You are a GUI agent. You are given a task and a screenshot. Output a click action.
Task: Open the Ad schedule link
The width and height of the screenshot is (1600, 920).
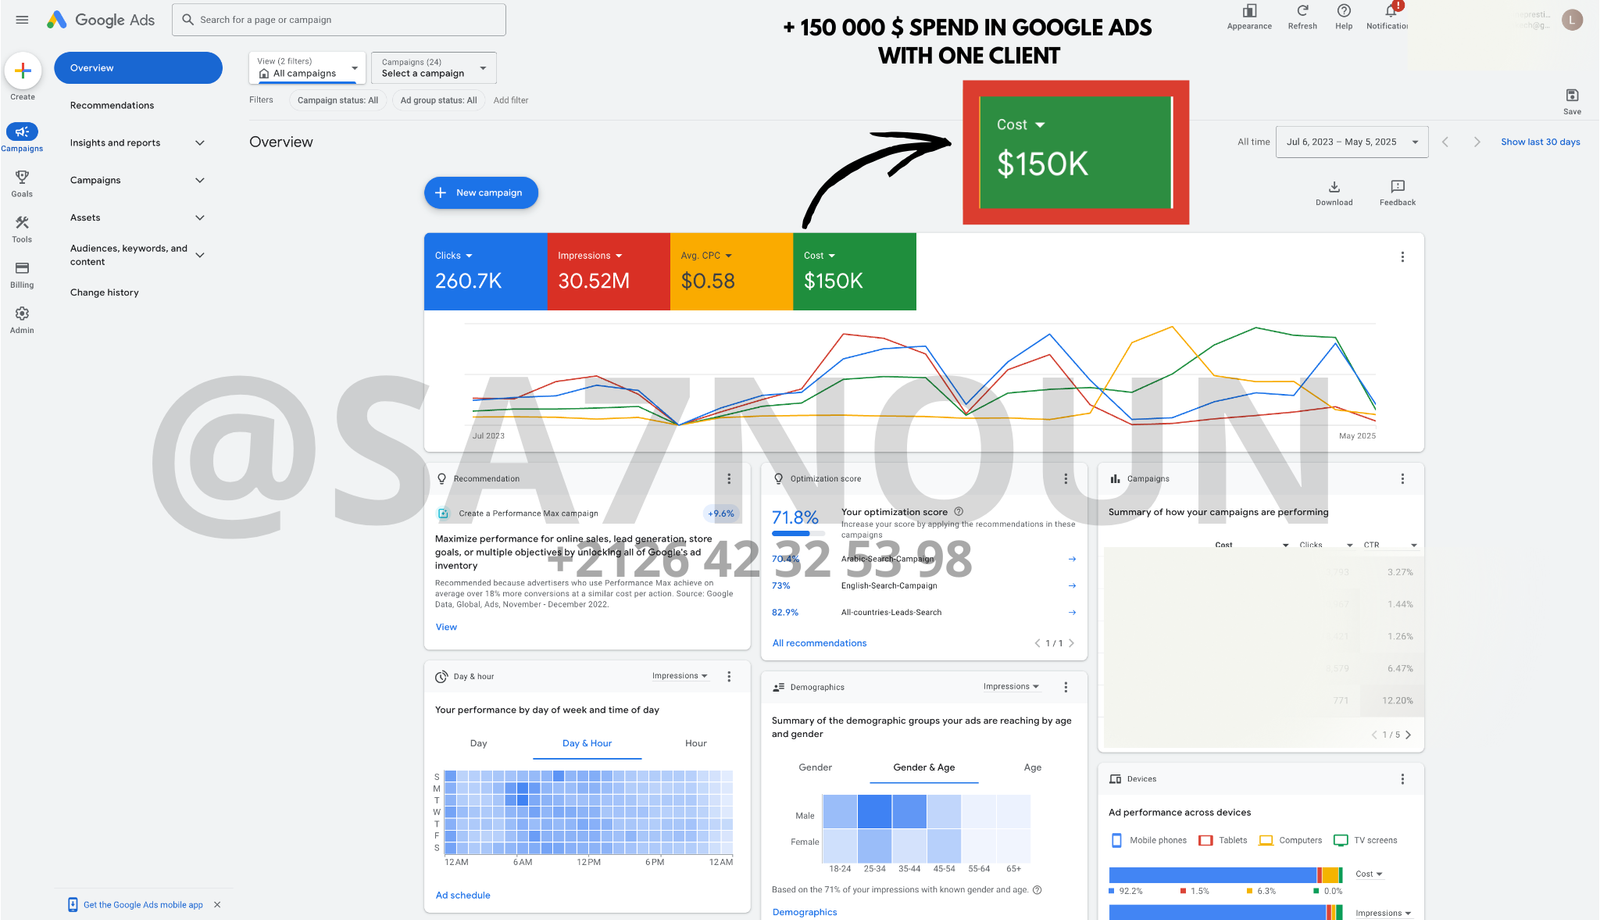point(463,895)
